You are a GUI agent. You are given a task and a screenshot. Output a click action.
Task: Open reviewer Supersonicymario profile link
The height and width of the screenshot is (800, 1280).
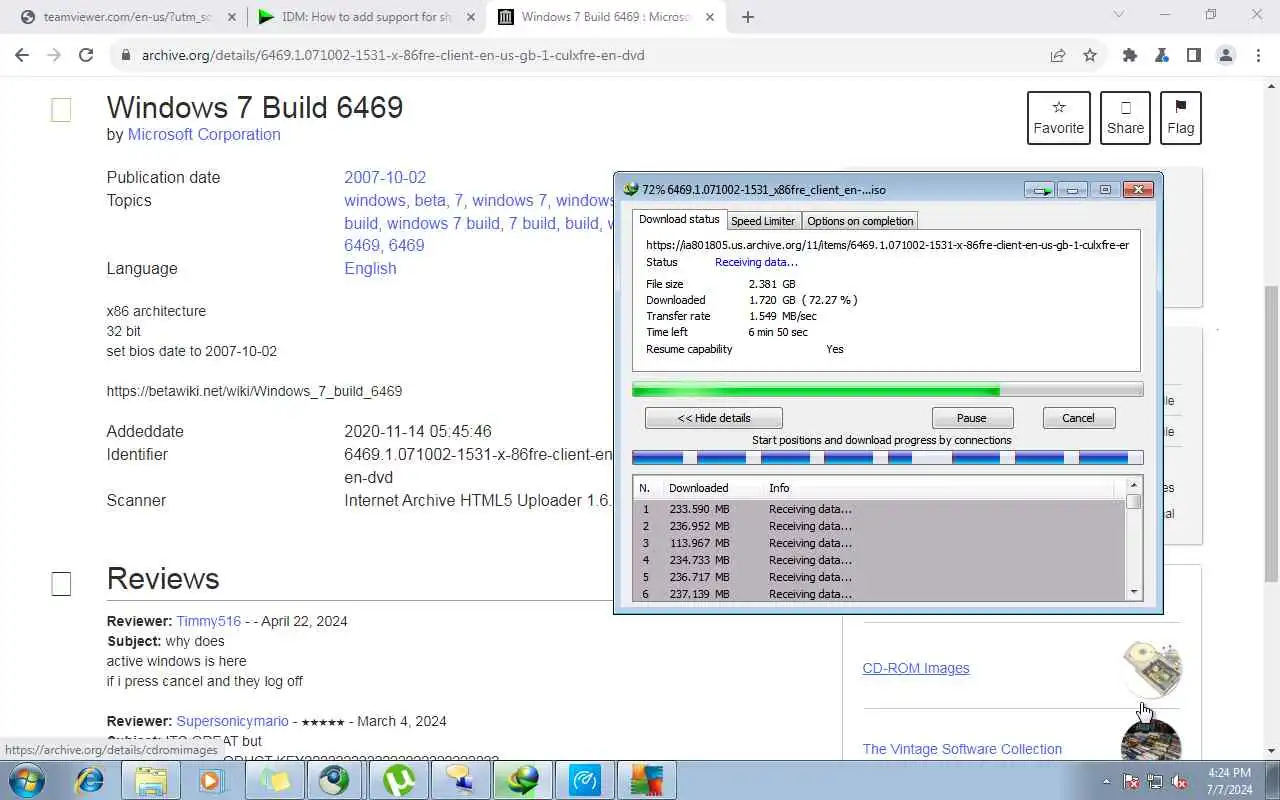pos(232,721)
